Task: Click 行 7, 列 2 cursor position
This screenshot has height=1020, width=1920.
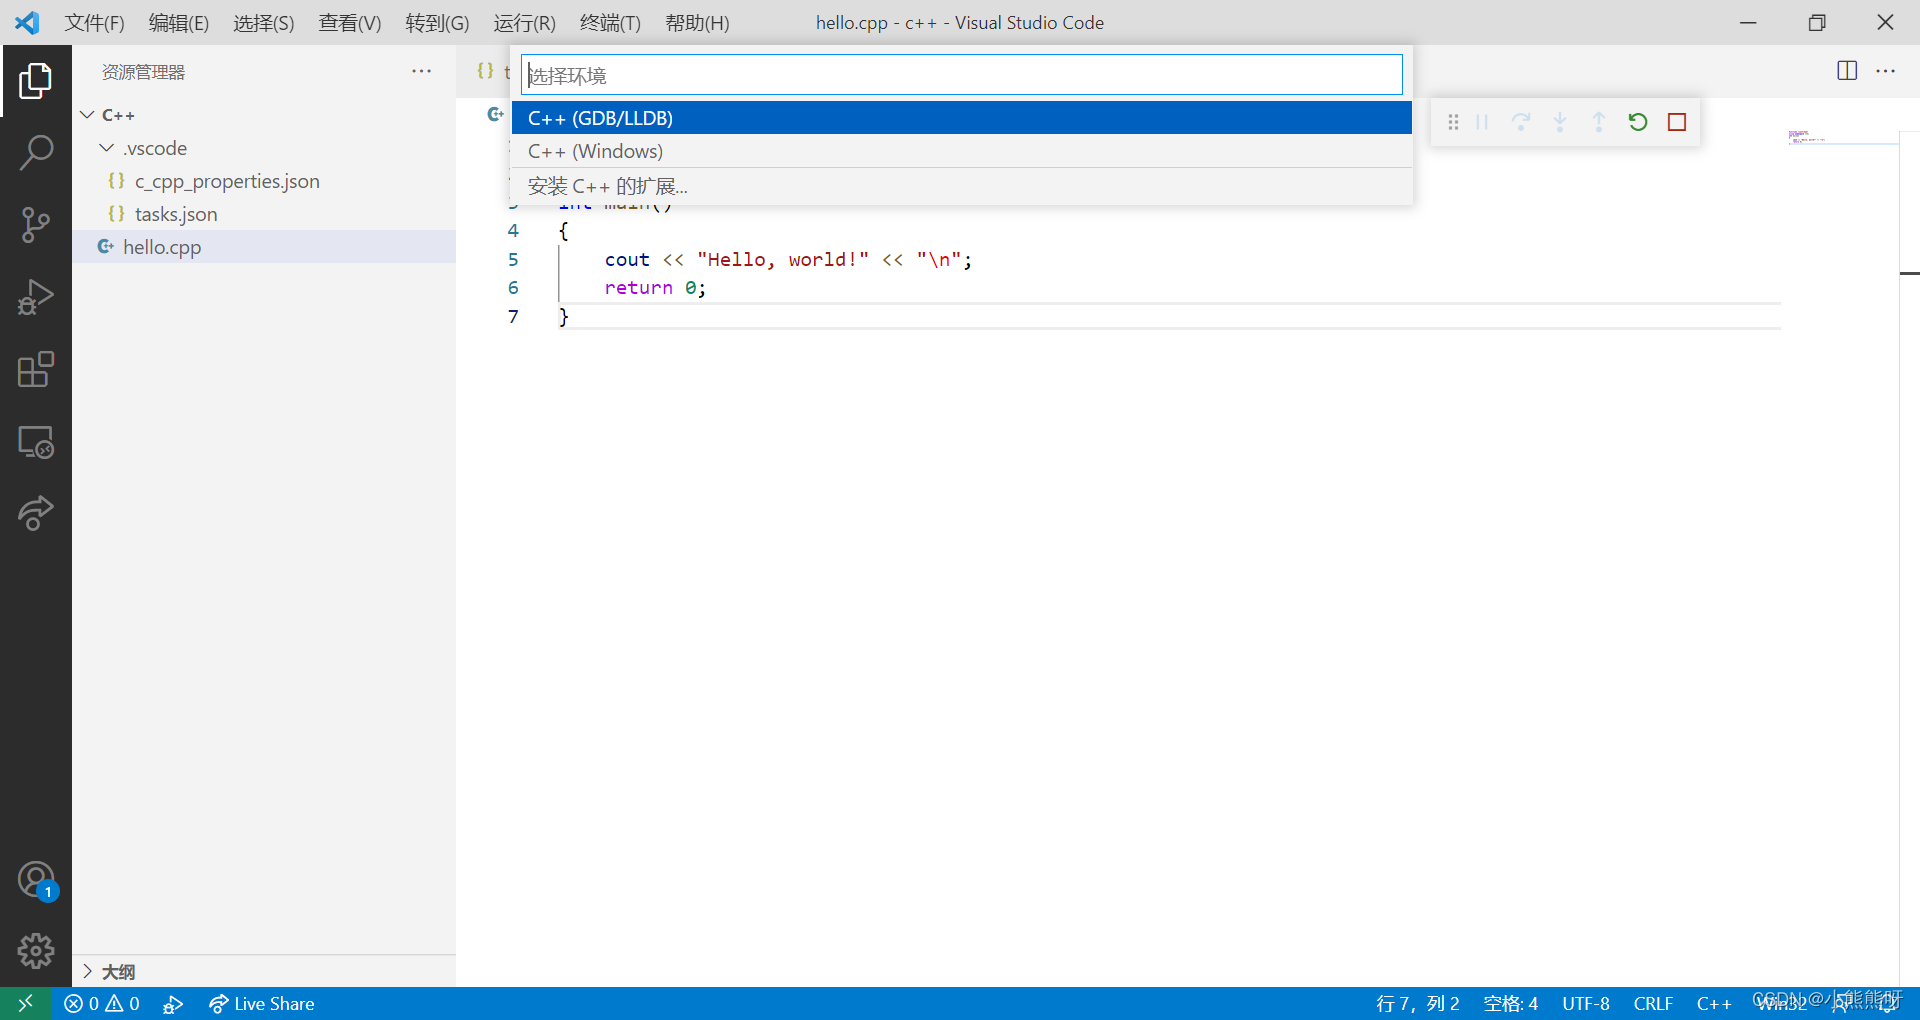Action: [x=1417, y=1003]
